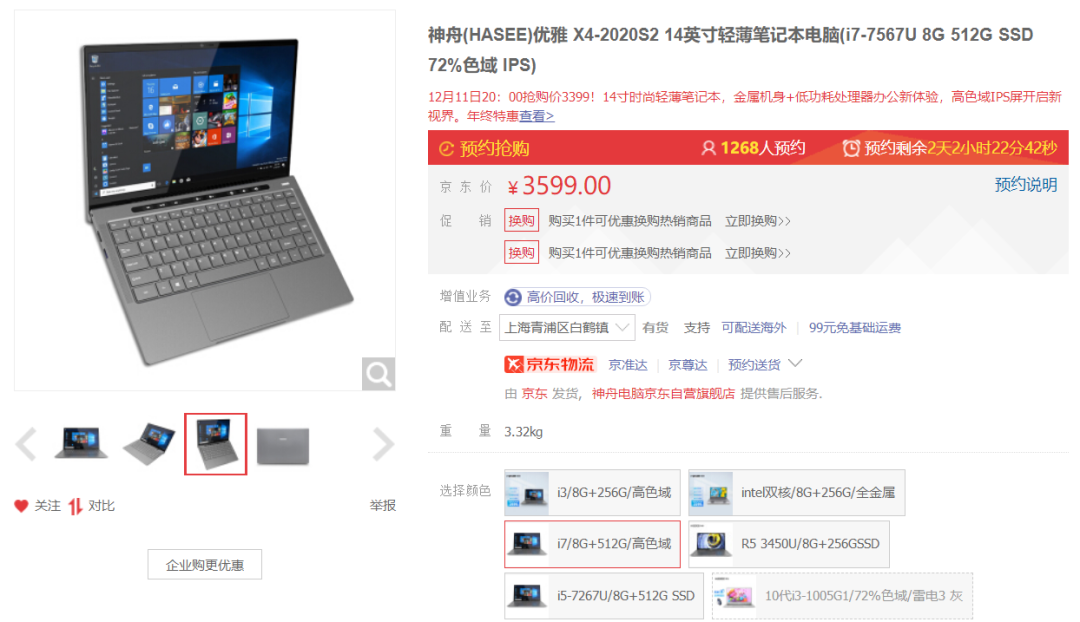Open the 上海青浦区白鹤镇 delivery address dropdown
Screen dimensions: 1080x622
(x=567, y=328)
